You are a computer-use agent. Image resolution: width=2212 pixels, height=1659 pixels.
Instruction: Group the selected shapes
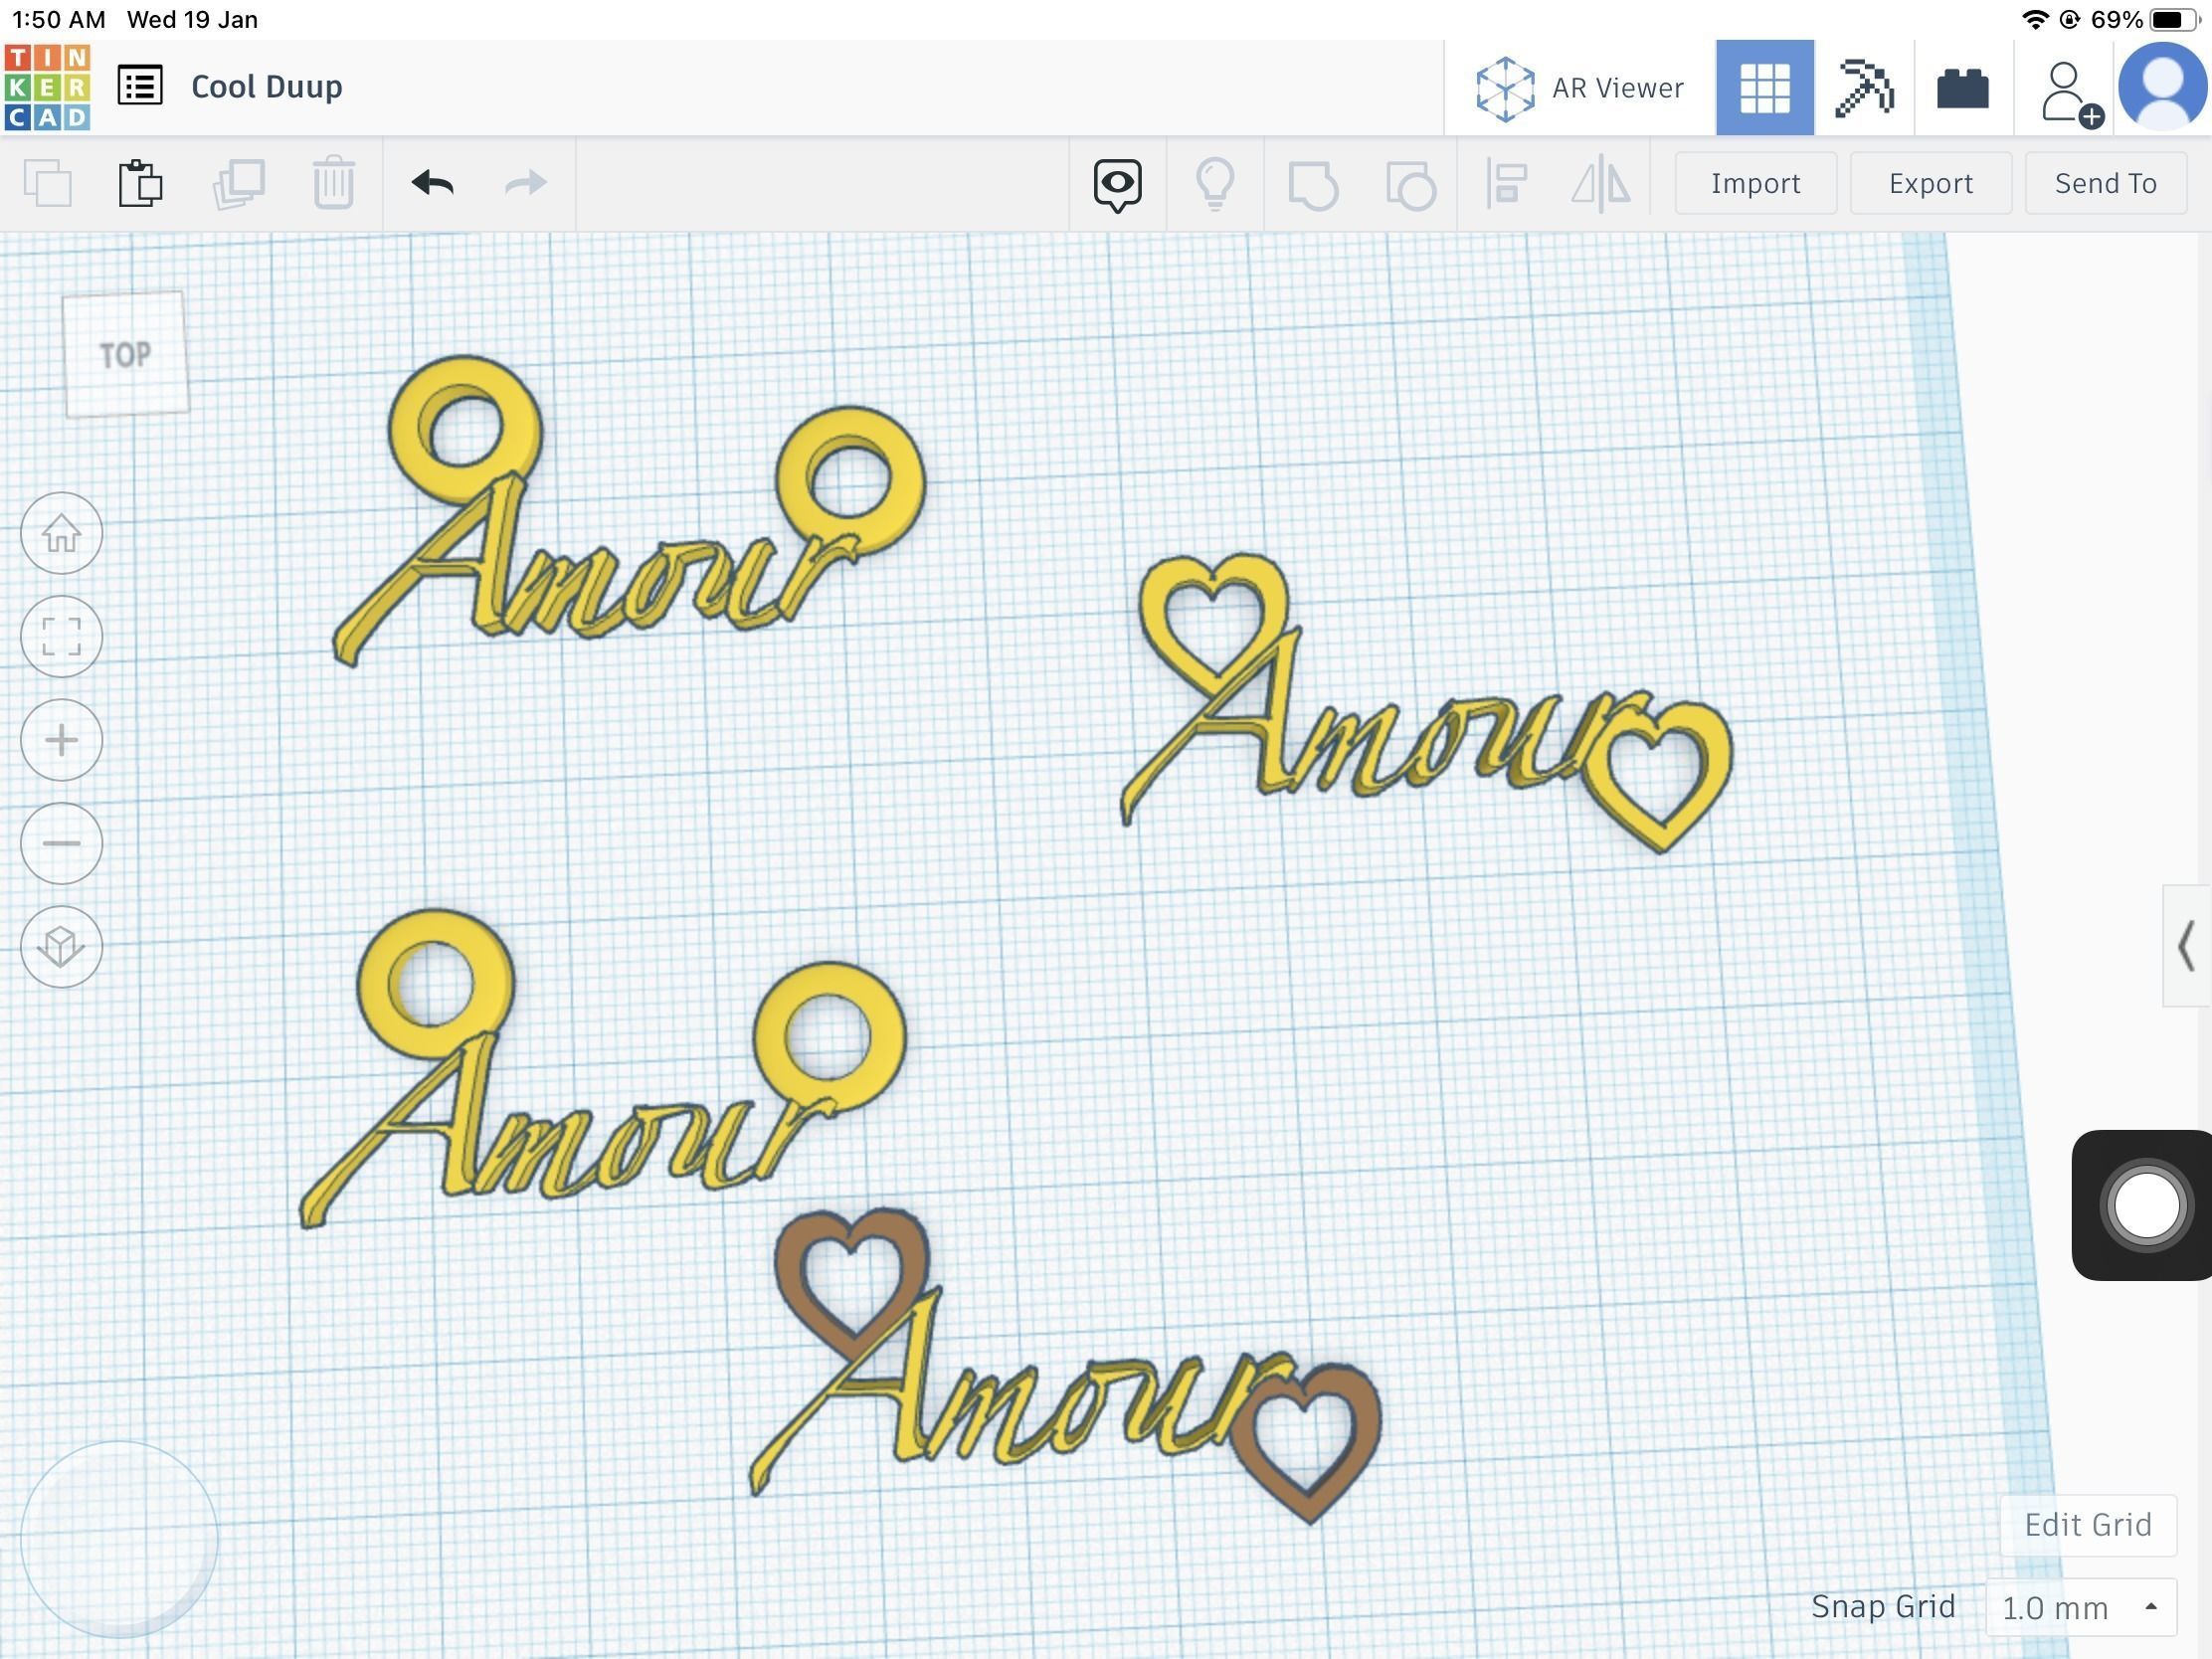[x=1312, y=185]
